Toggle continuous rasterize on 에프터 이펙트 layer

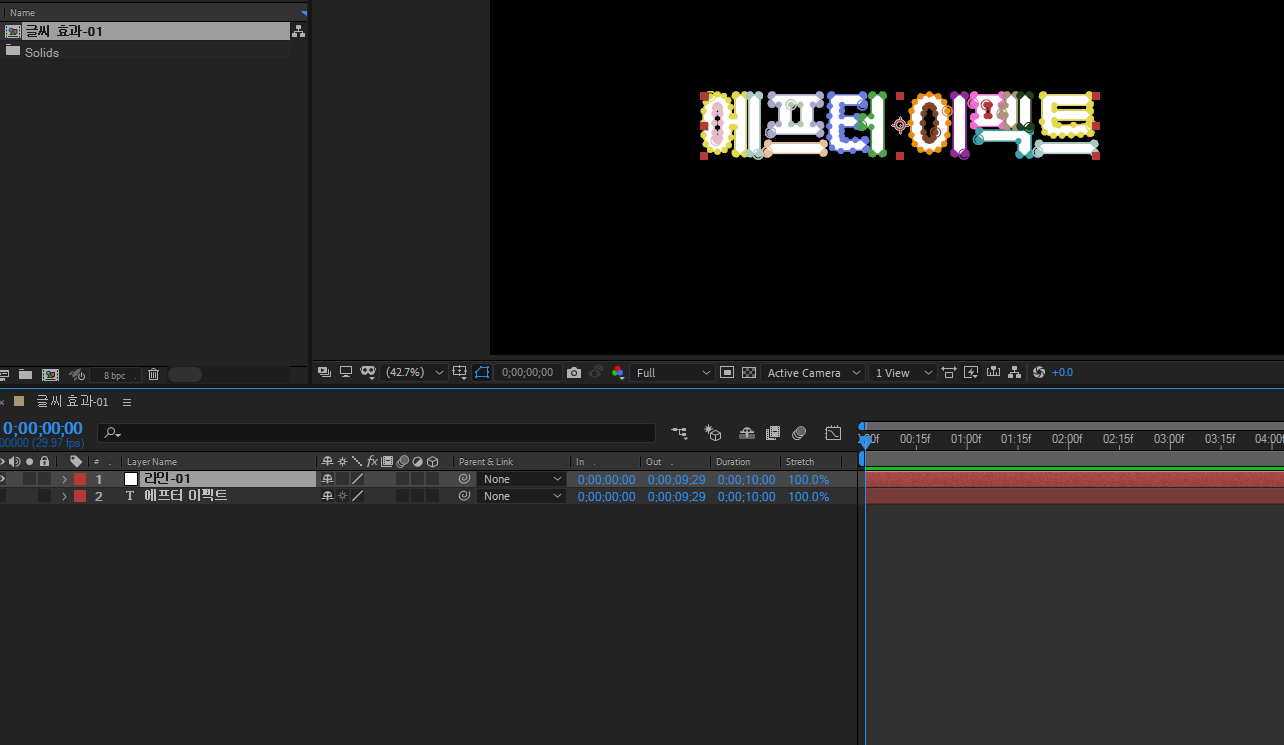pos(342,496)
